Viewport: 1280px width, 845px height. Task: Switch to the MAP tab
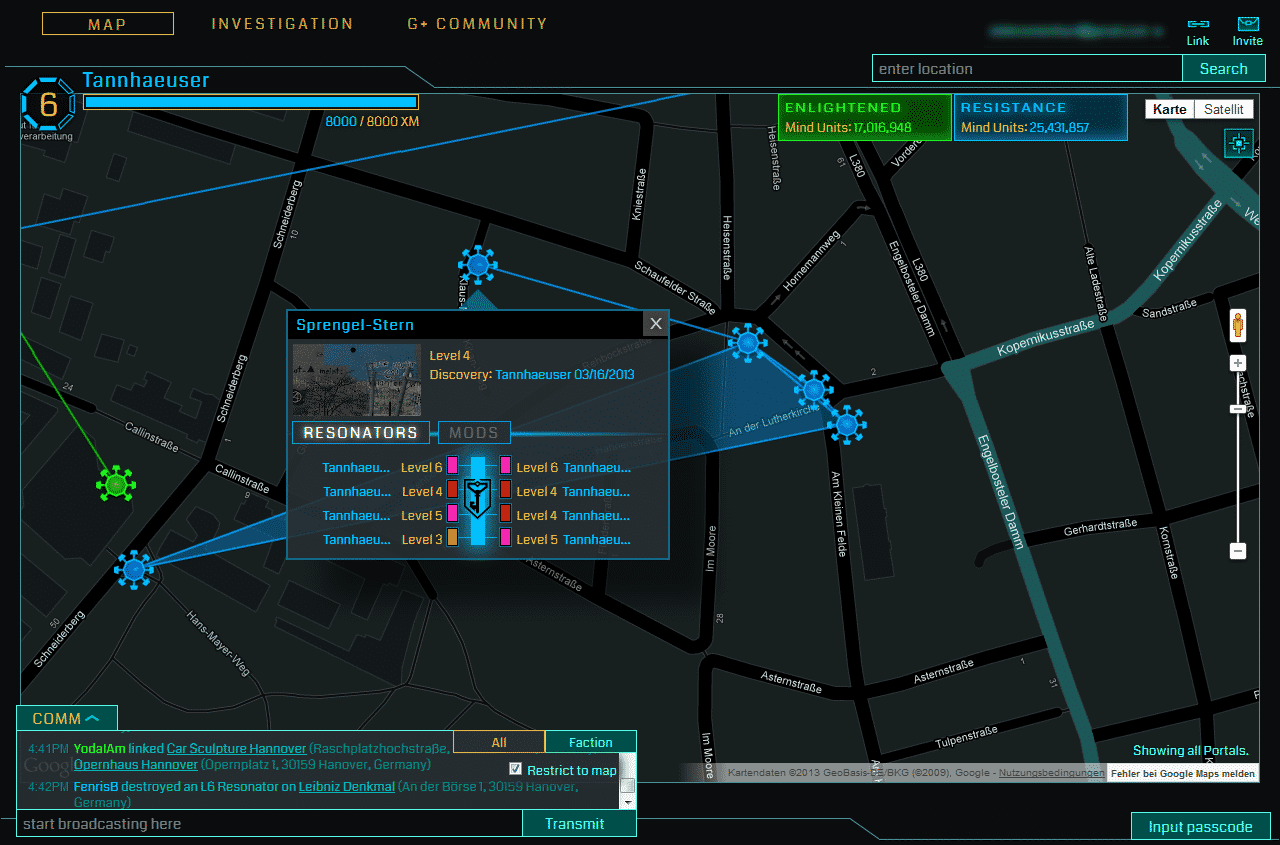pyautogui.click(x=107, y=24)
